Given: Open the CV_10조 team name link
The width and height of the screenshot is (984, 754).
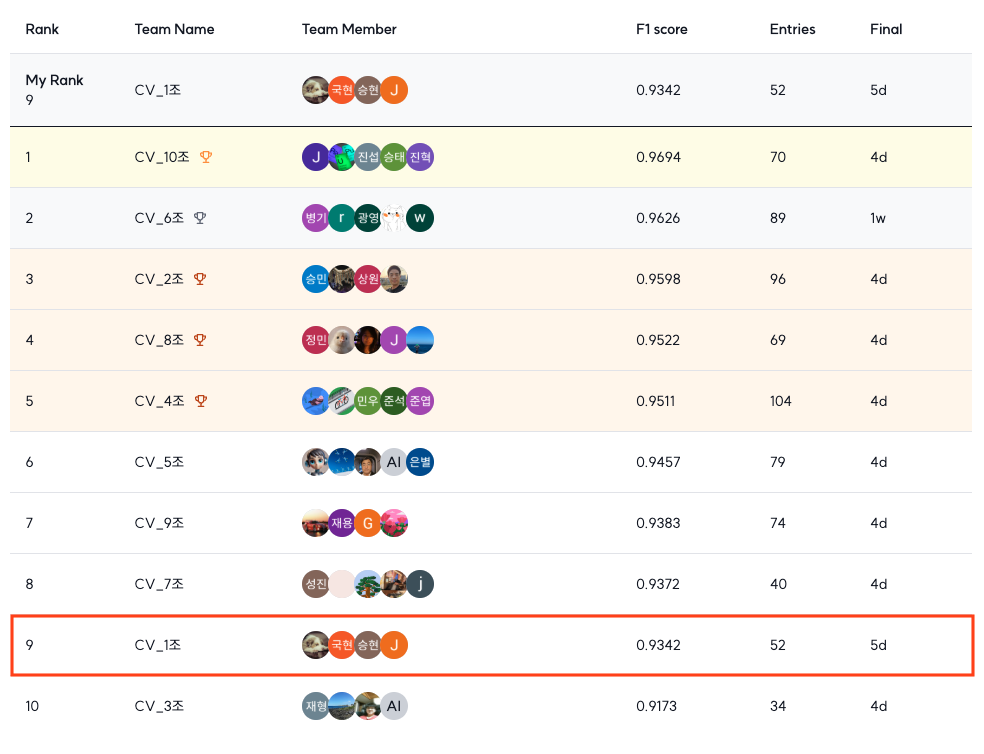Looking at the screenshot, I should click(x=162, y=157).
